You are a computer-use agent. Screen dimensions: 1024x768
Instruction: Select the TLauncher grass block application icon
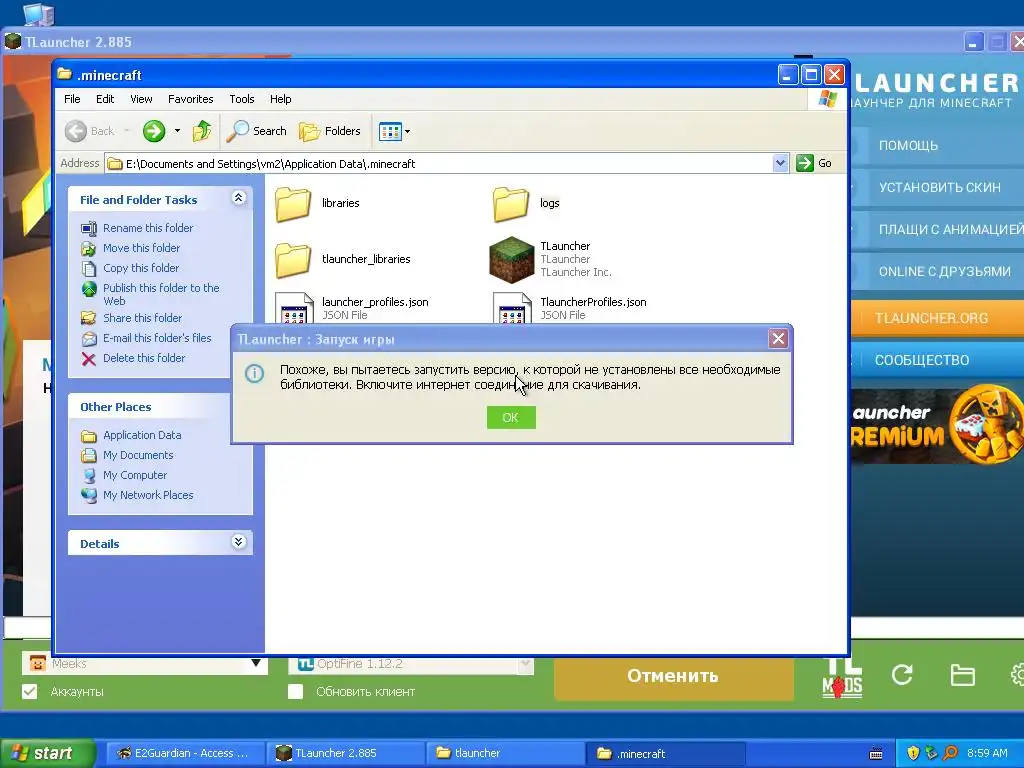[x=511, y=259]
